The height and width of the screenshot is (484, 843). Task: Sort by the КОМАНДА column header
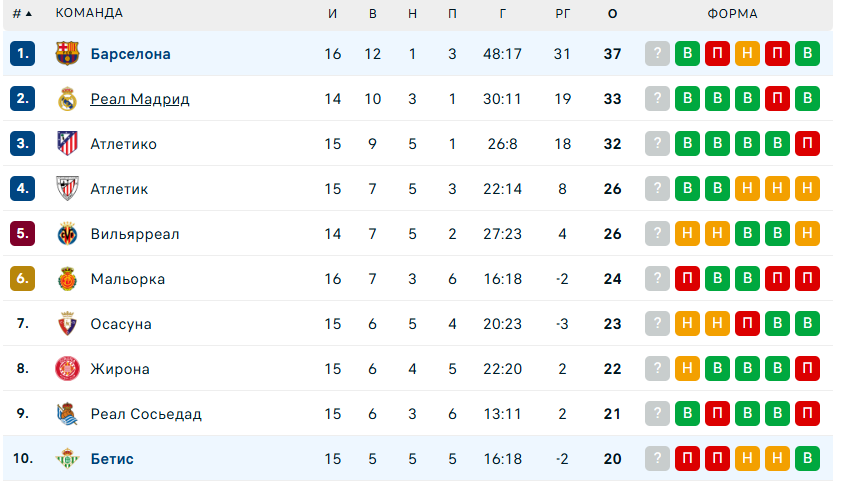click(90, 14)
